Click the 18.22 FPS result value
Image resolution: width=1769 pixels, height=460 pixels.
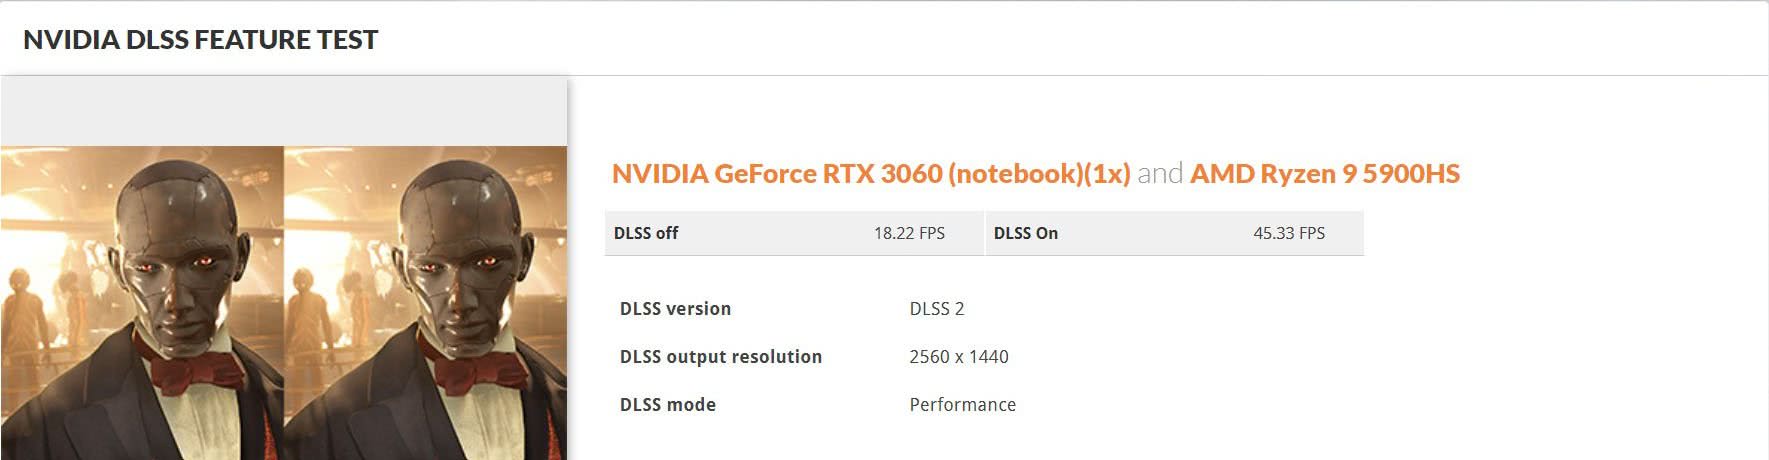[909, 233]
